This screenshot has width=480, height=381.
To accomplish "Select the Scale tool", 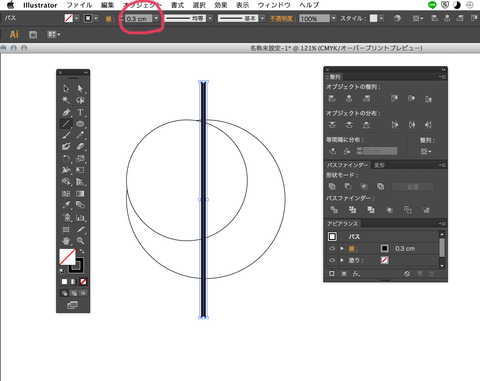I will 80,158.
